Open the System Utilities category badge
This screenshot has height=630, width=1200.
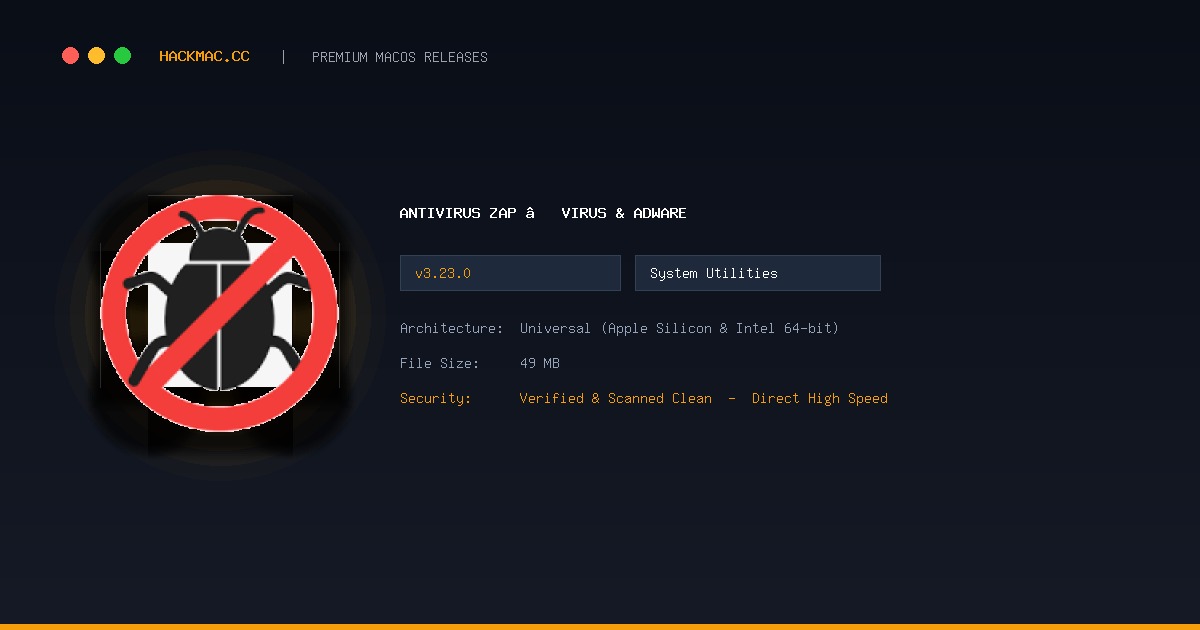click(x=758, y=273)
